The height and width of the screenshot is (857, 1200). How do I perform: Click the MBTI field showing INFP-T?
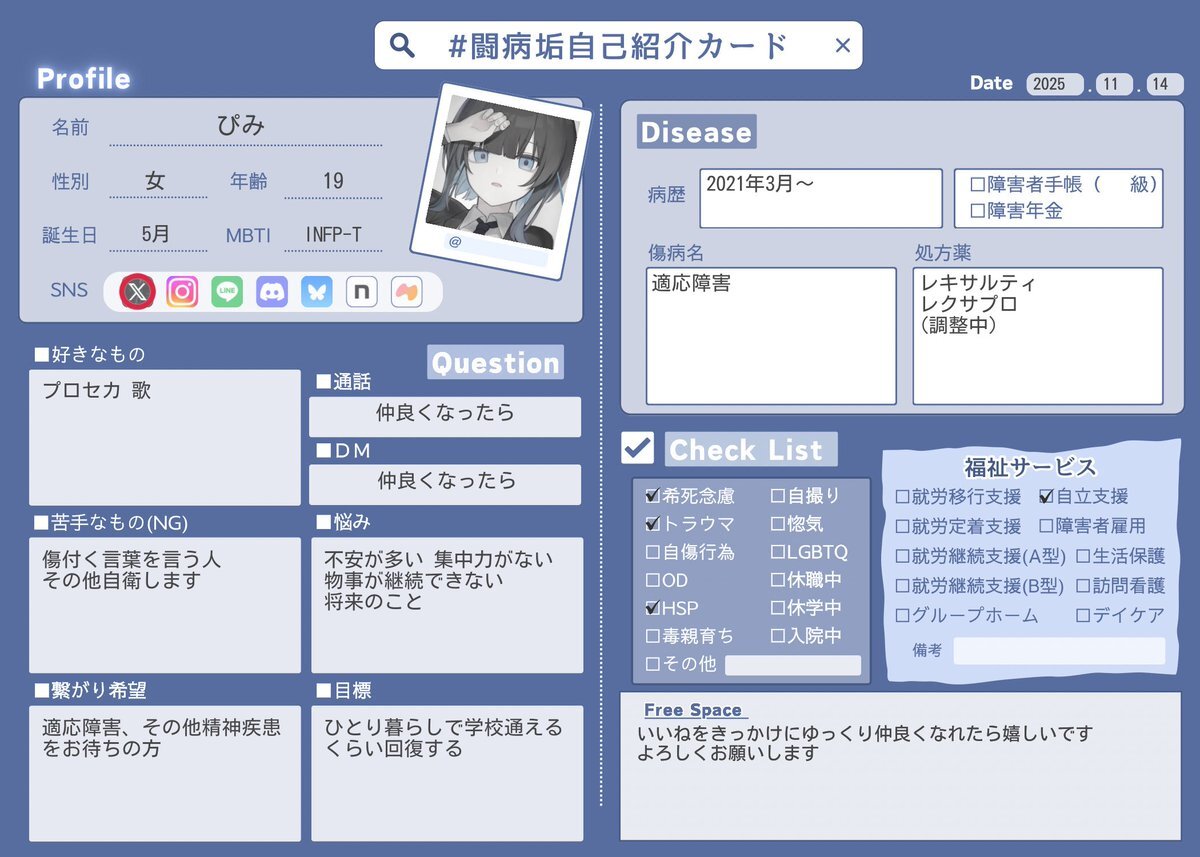(x=333, y=235)
